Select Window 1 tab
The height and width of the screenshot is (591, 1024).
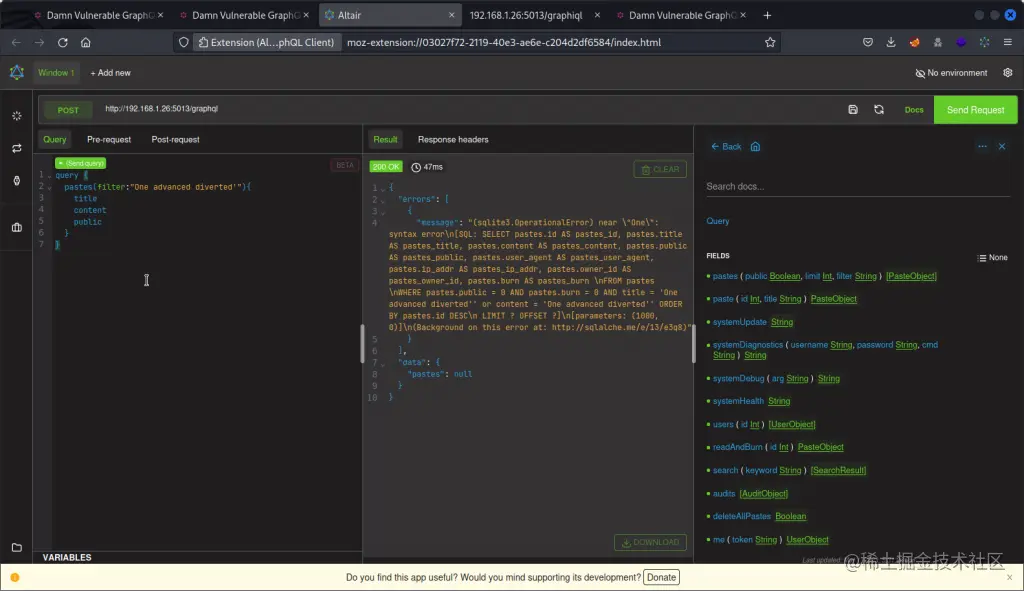point(56,72)
